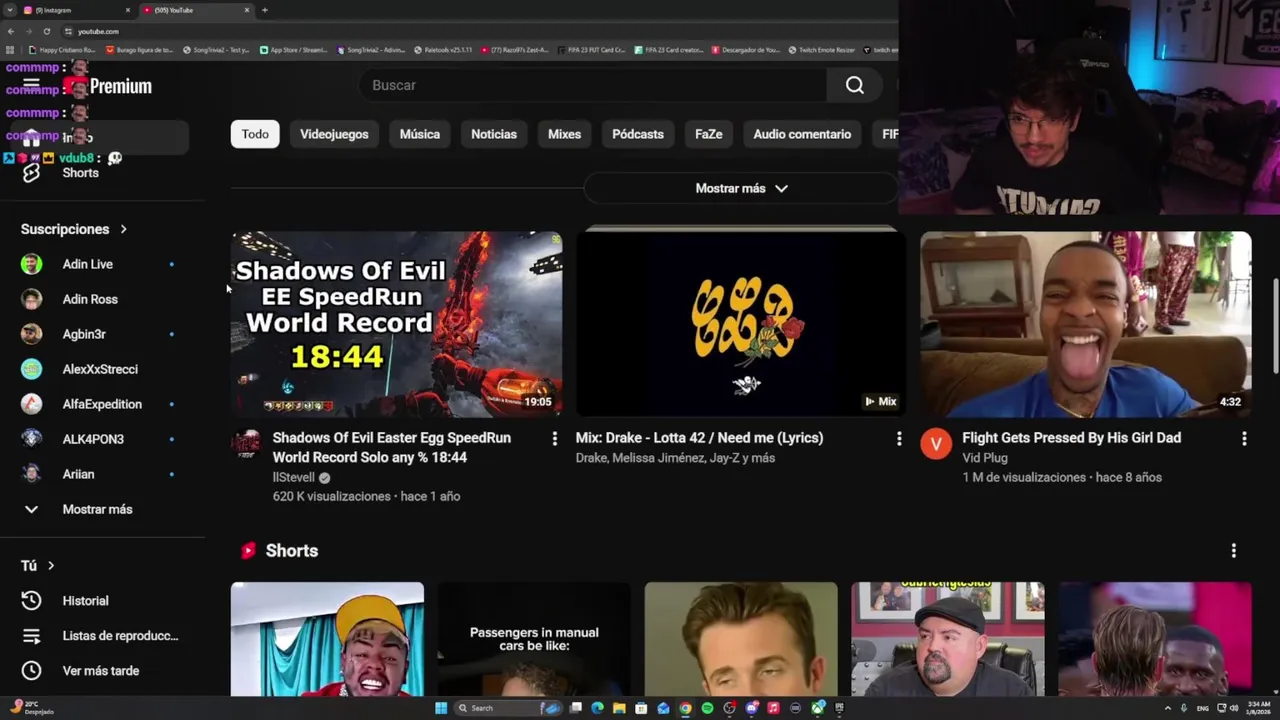Click the browser back arrow

coord(12,31)
